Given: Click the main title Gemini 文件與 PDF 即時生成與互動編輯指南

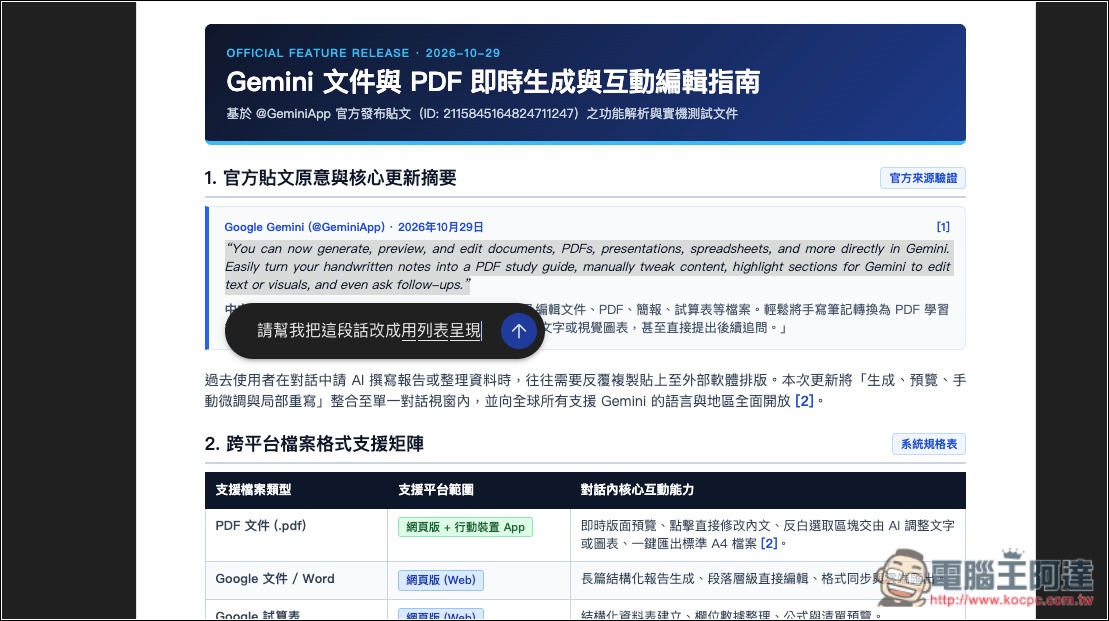Looking at the screenshot, I should 493,82.
